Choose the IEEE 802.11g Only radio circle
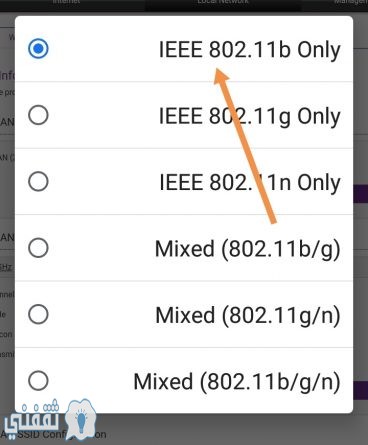The width and height of the screenshot is (368, 445). tap(38, 115)
